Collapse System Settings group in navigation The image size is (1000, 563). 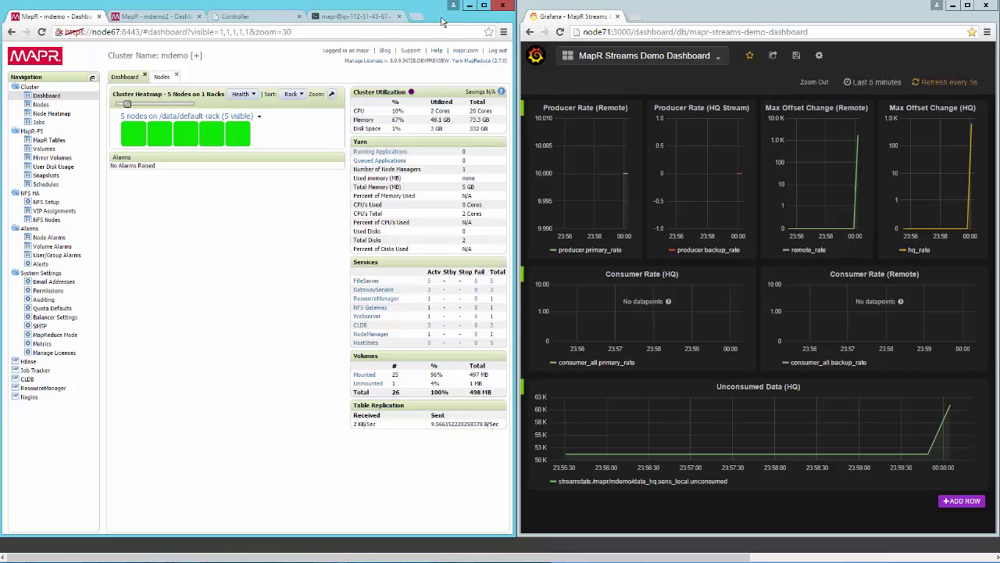point(15,273)
